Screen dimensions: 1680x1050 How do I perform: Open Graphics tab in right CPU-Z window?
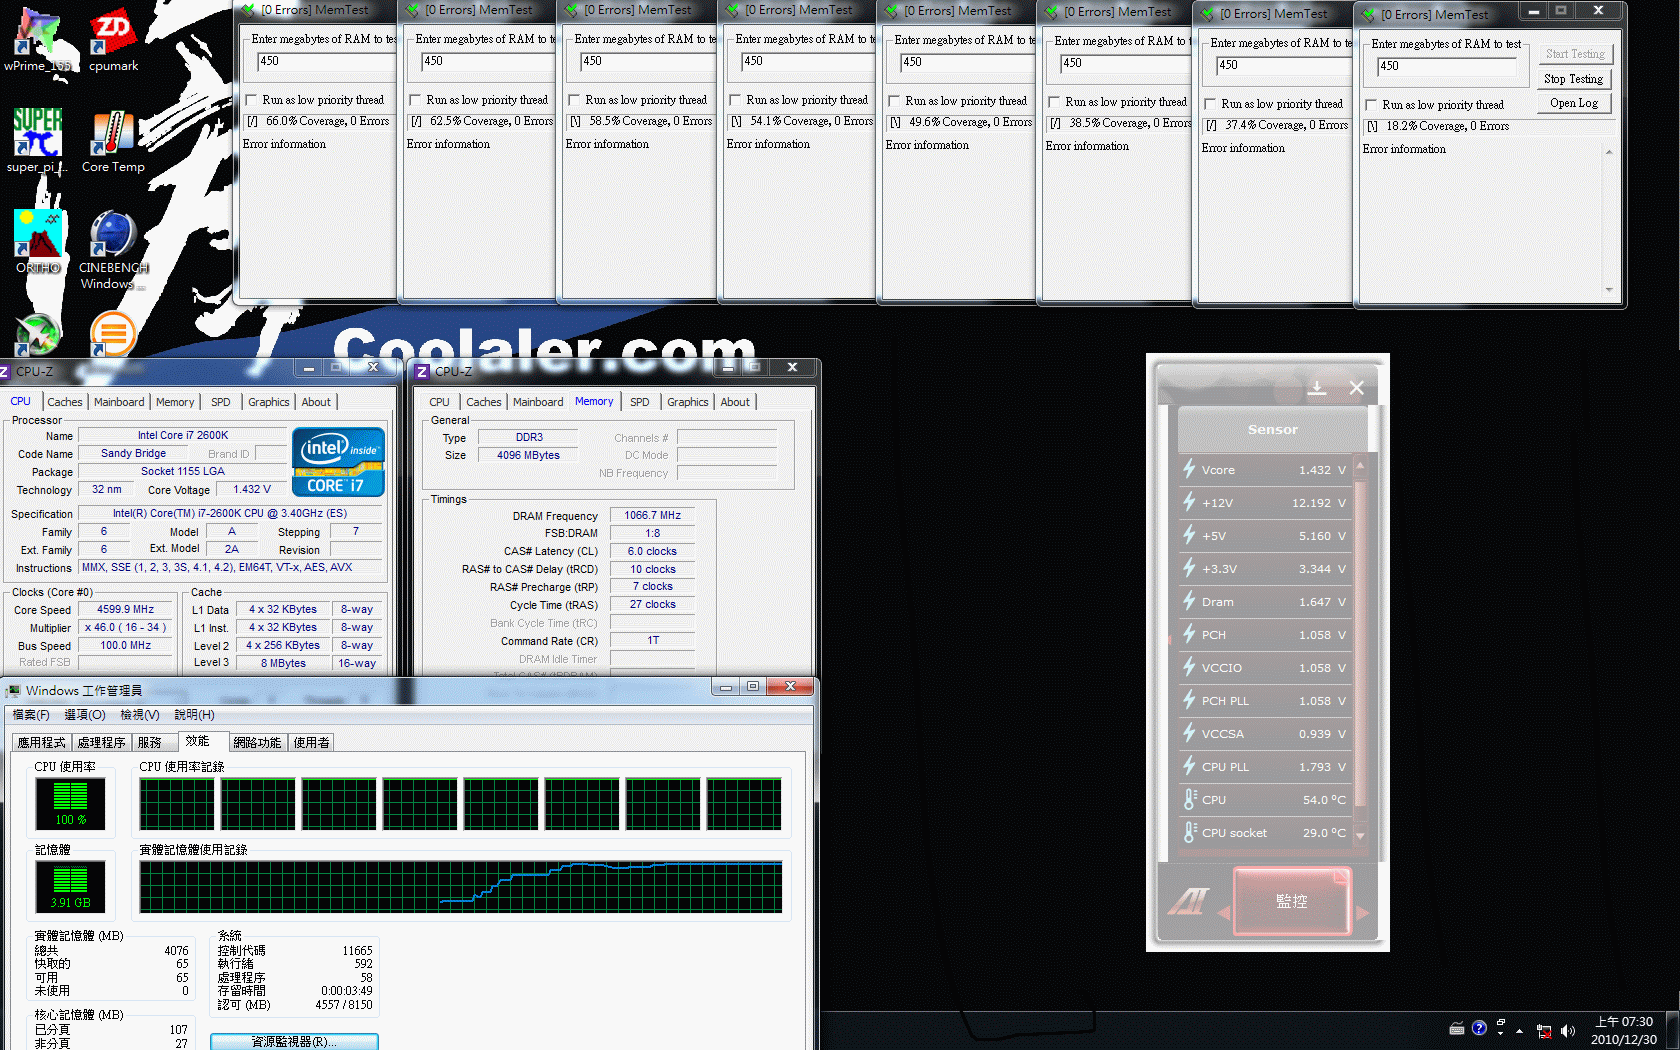[x=688, y=402]
